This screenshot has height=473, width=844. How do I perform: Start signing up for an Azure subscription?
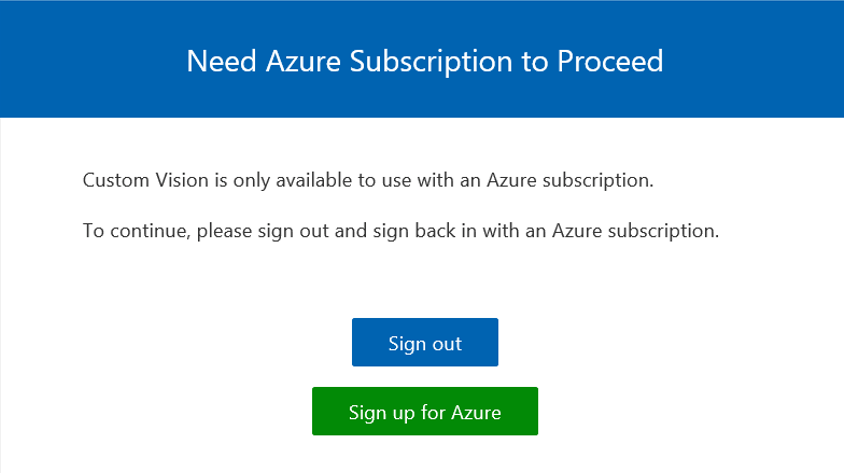point(424,411)
